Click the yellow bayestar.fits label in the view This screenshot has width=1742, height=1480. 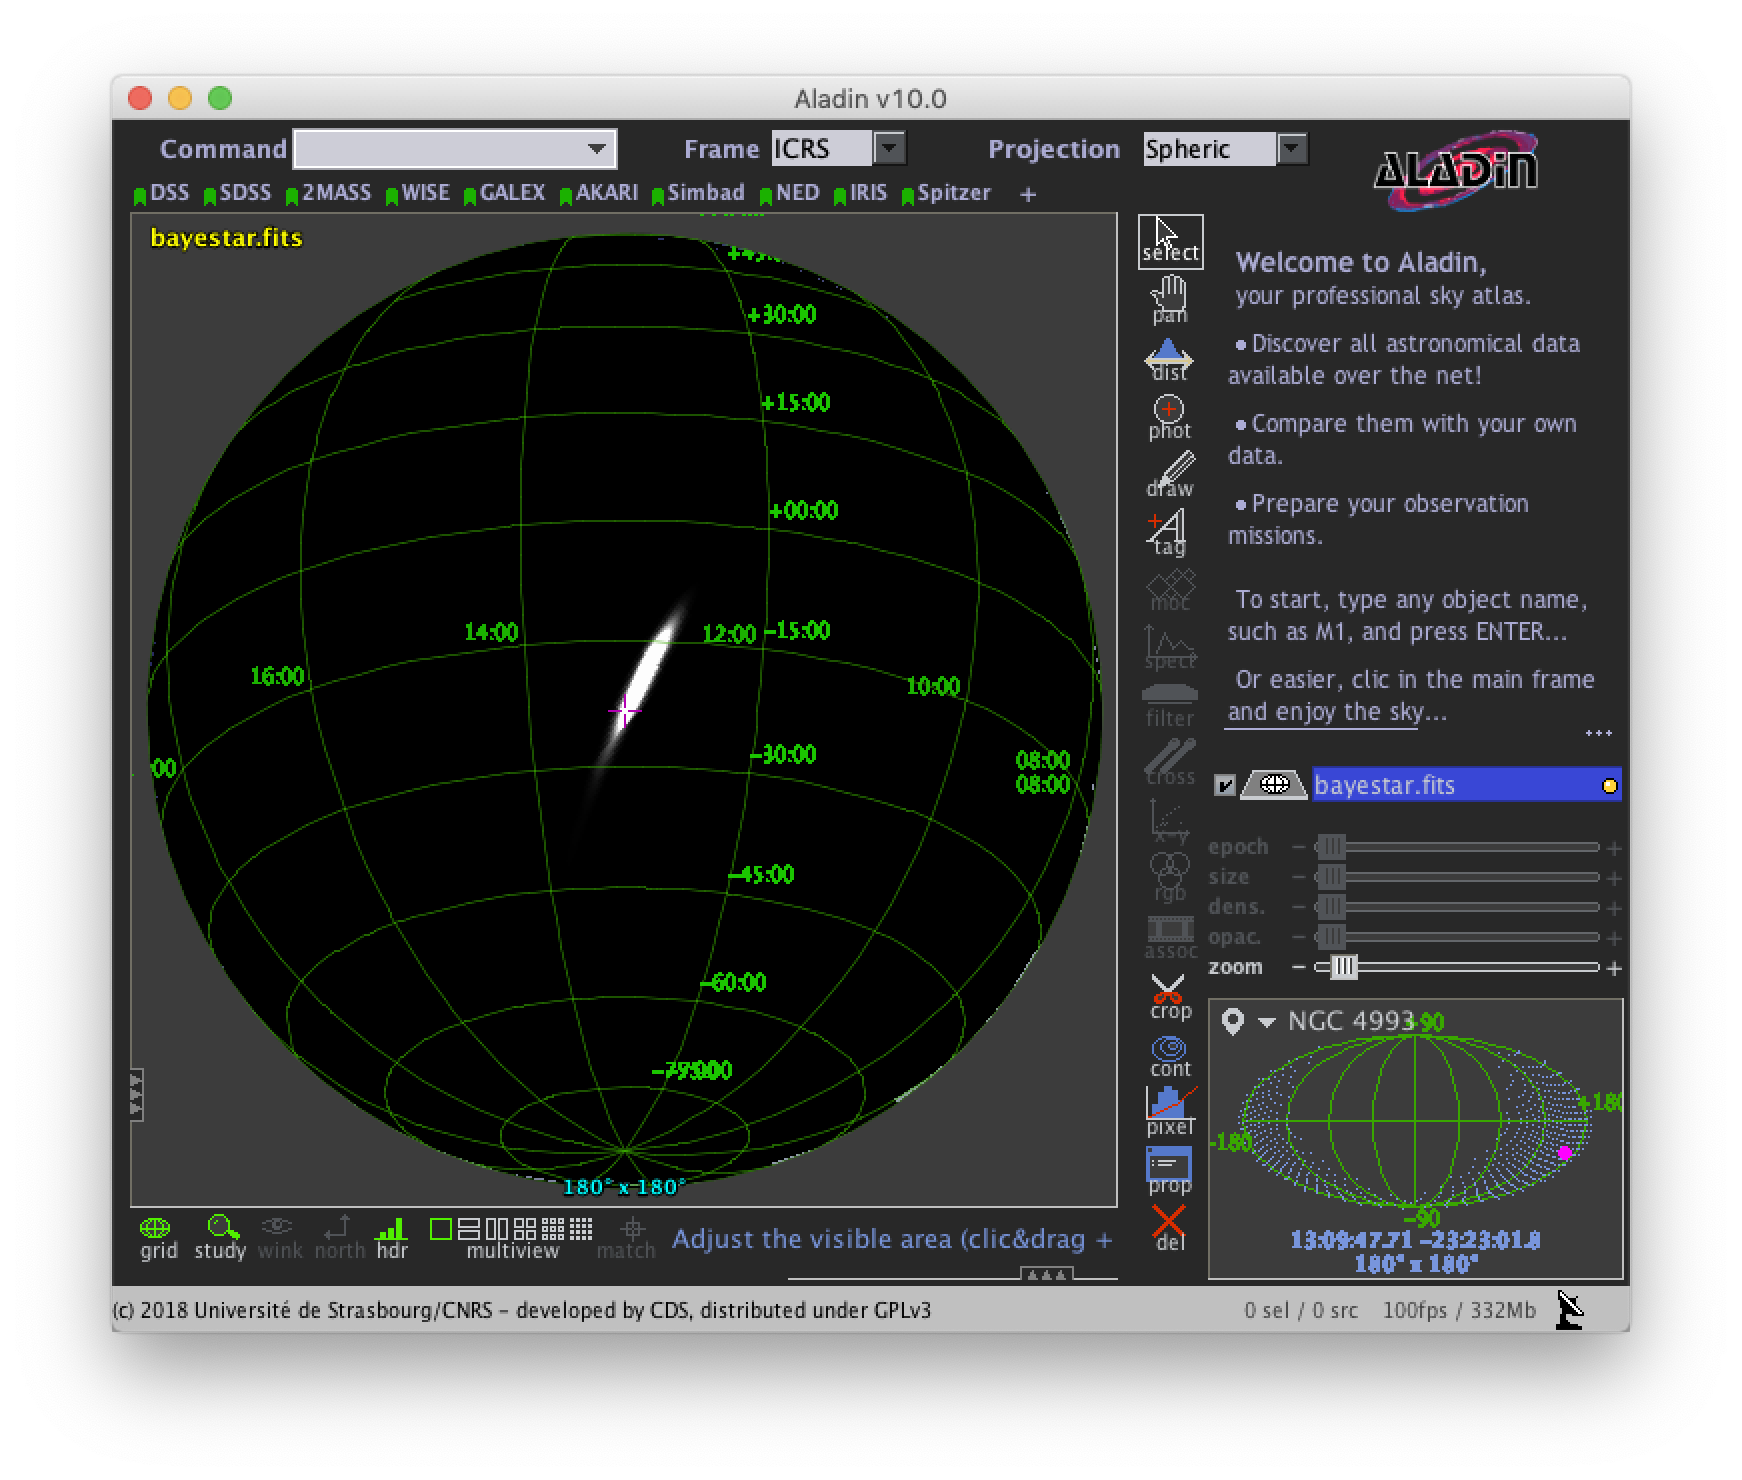point(226,238)
